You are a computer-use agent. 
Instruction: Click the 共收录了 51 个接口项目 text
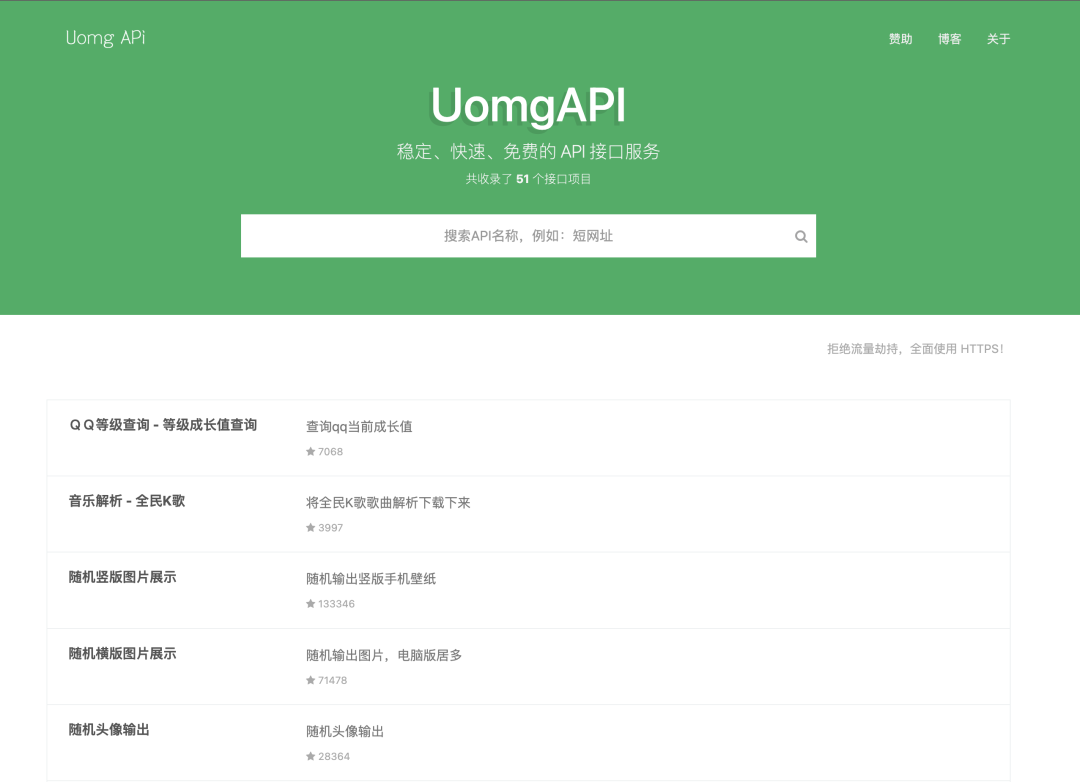(x=528, y=179)
